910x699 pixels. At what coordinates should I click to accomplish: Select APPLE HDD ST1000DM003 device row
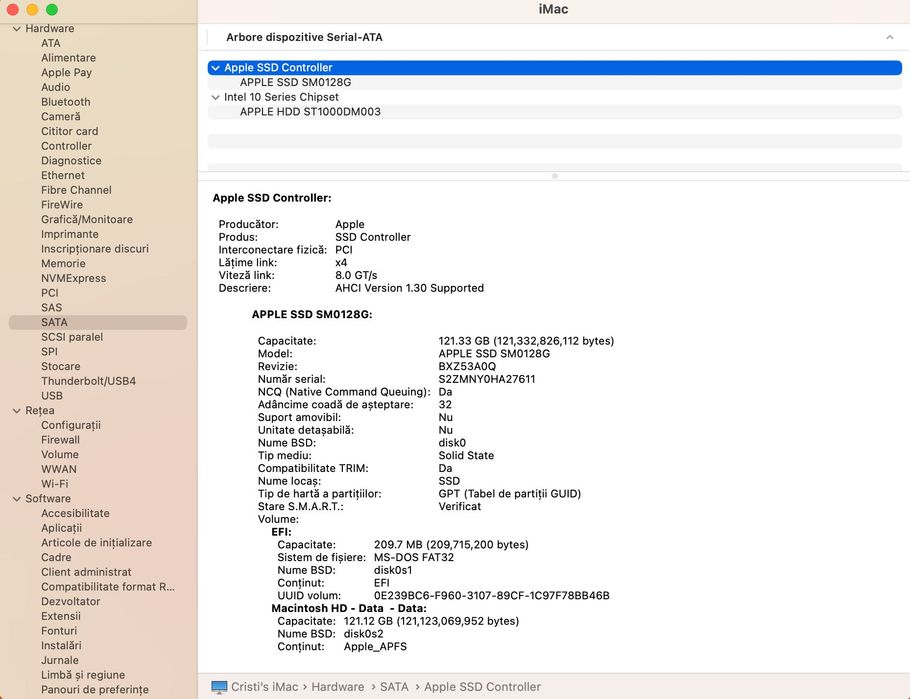click(554, 112)
